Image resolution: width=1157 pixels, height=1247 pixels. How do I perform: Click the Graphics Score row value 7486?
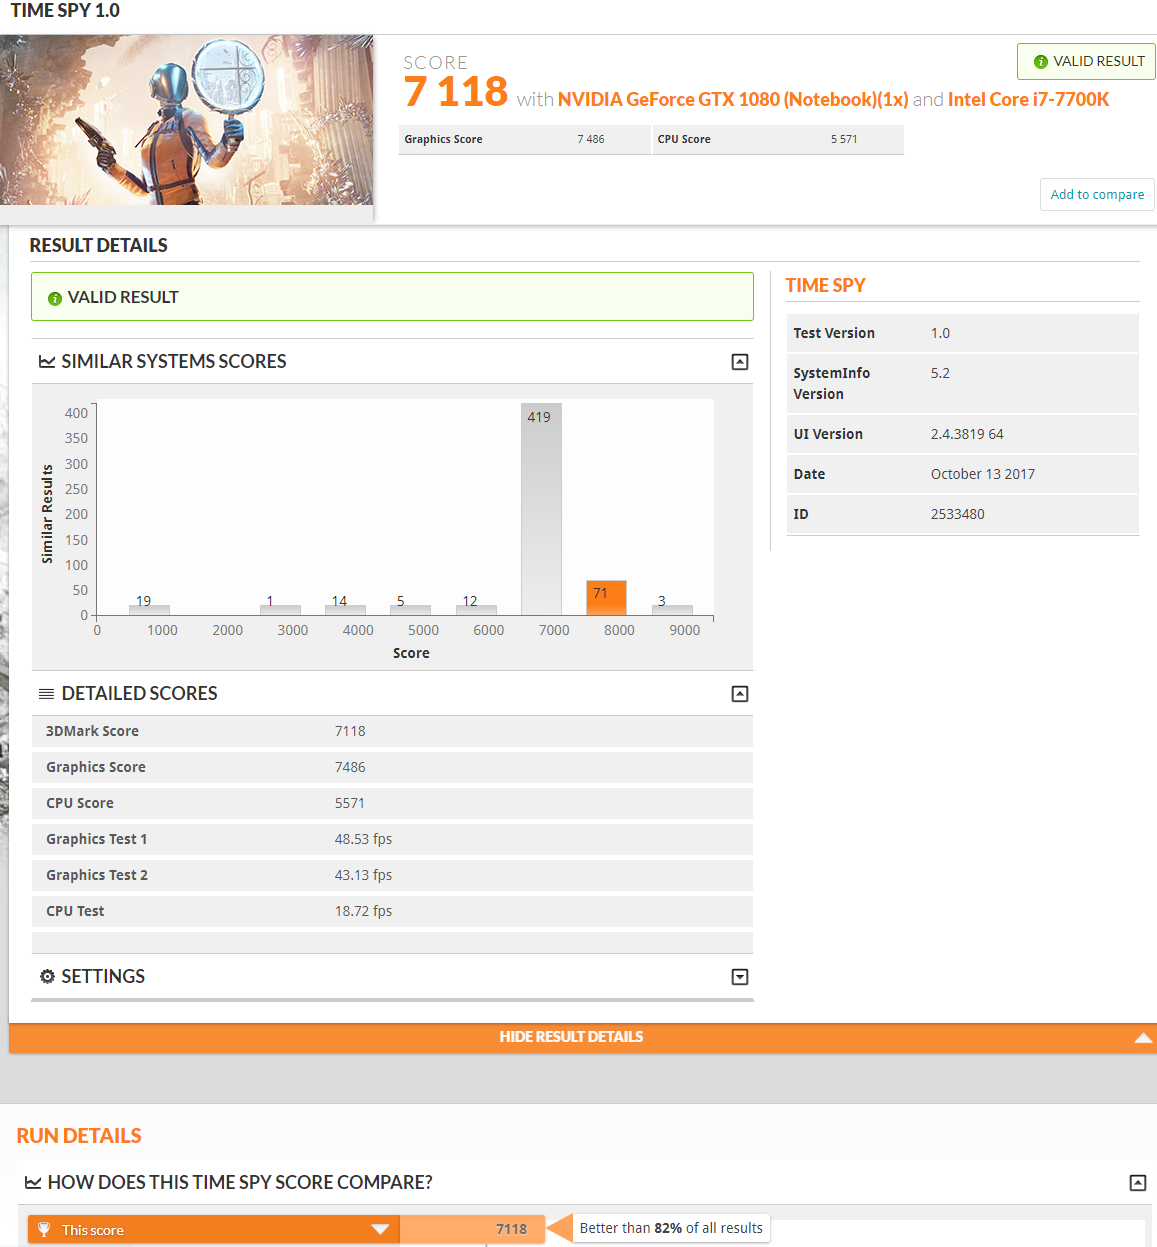pyautogui.click(x=350, y=767)
